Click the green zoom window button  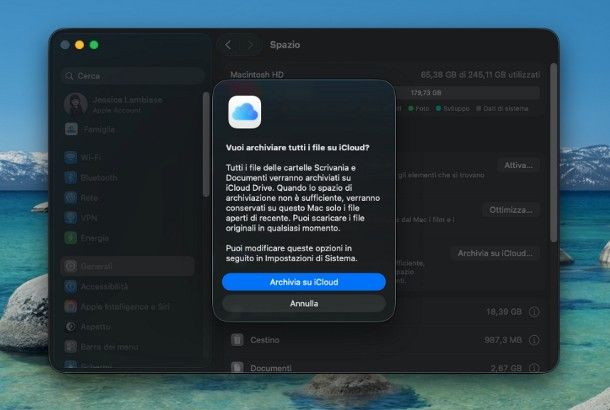(x=94, y=45)
